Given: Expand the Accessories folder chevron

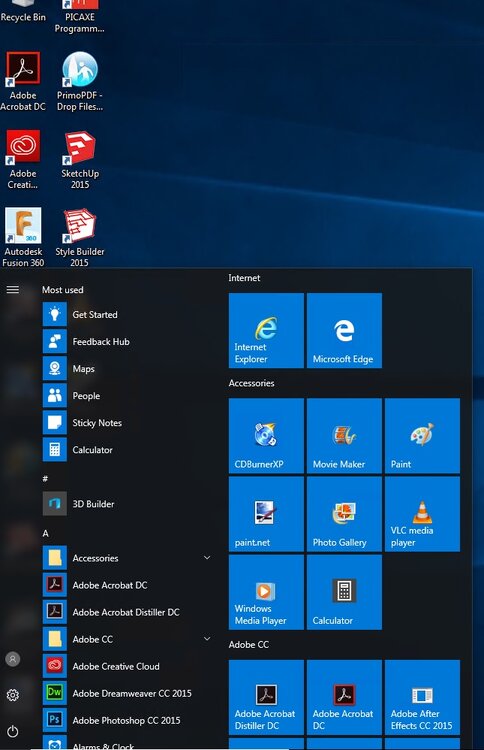Looking at the screenshot, I should pyautogui.click(x=207, y=558).
